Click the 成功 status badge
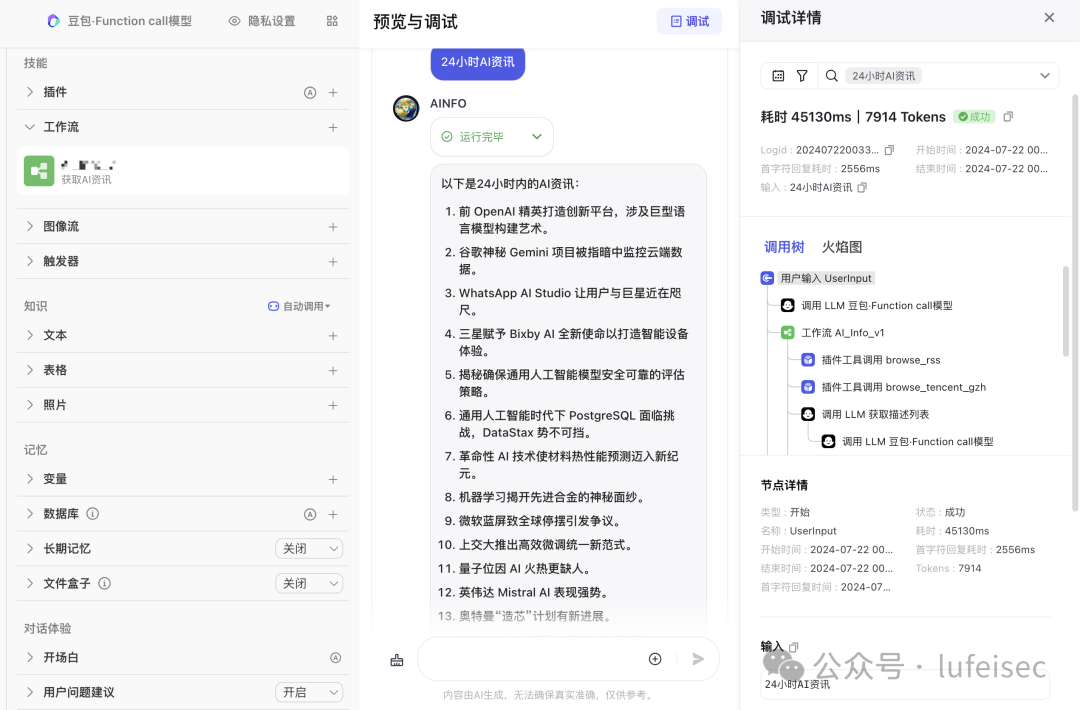Screen dimensions: 1080x710 click(x=975, y=116)
